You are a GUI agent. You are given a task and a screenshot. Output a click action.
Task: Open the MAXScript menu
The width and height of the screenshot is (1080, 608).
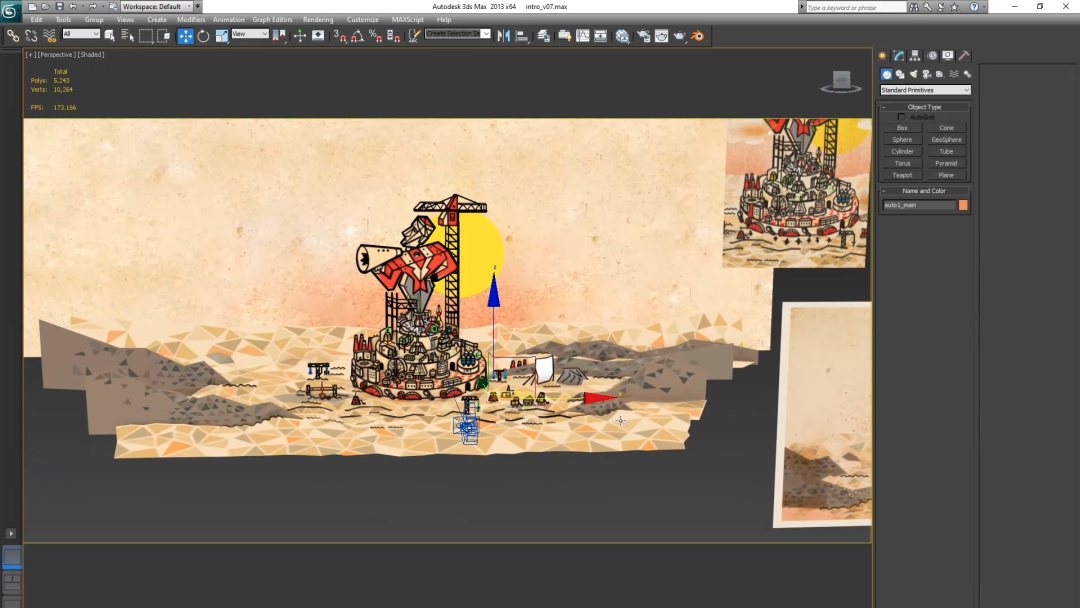tap(408, 19)
